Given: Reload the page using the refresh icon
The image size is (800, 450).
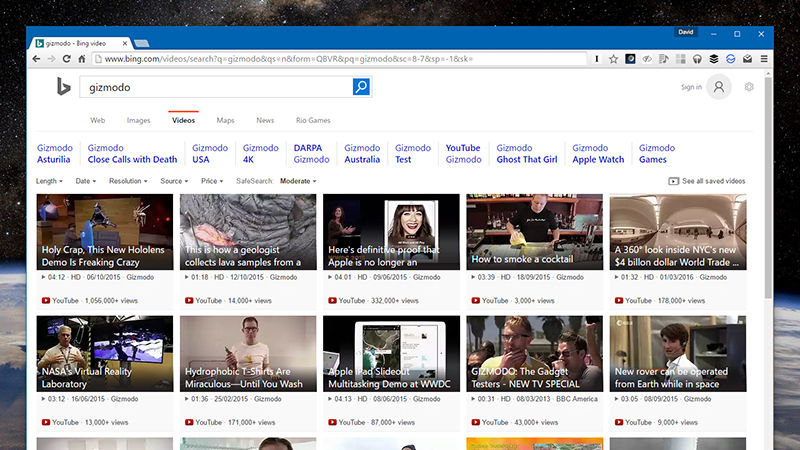Looking at the screenshot, I should pyautogui.click(x=66, y=59).
